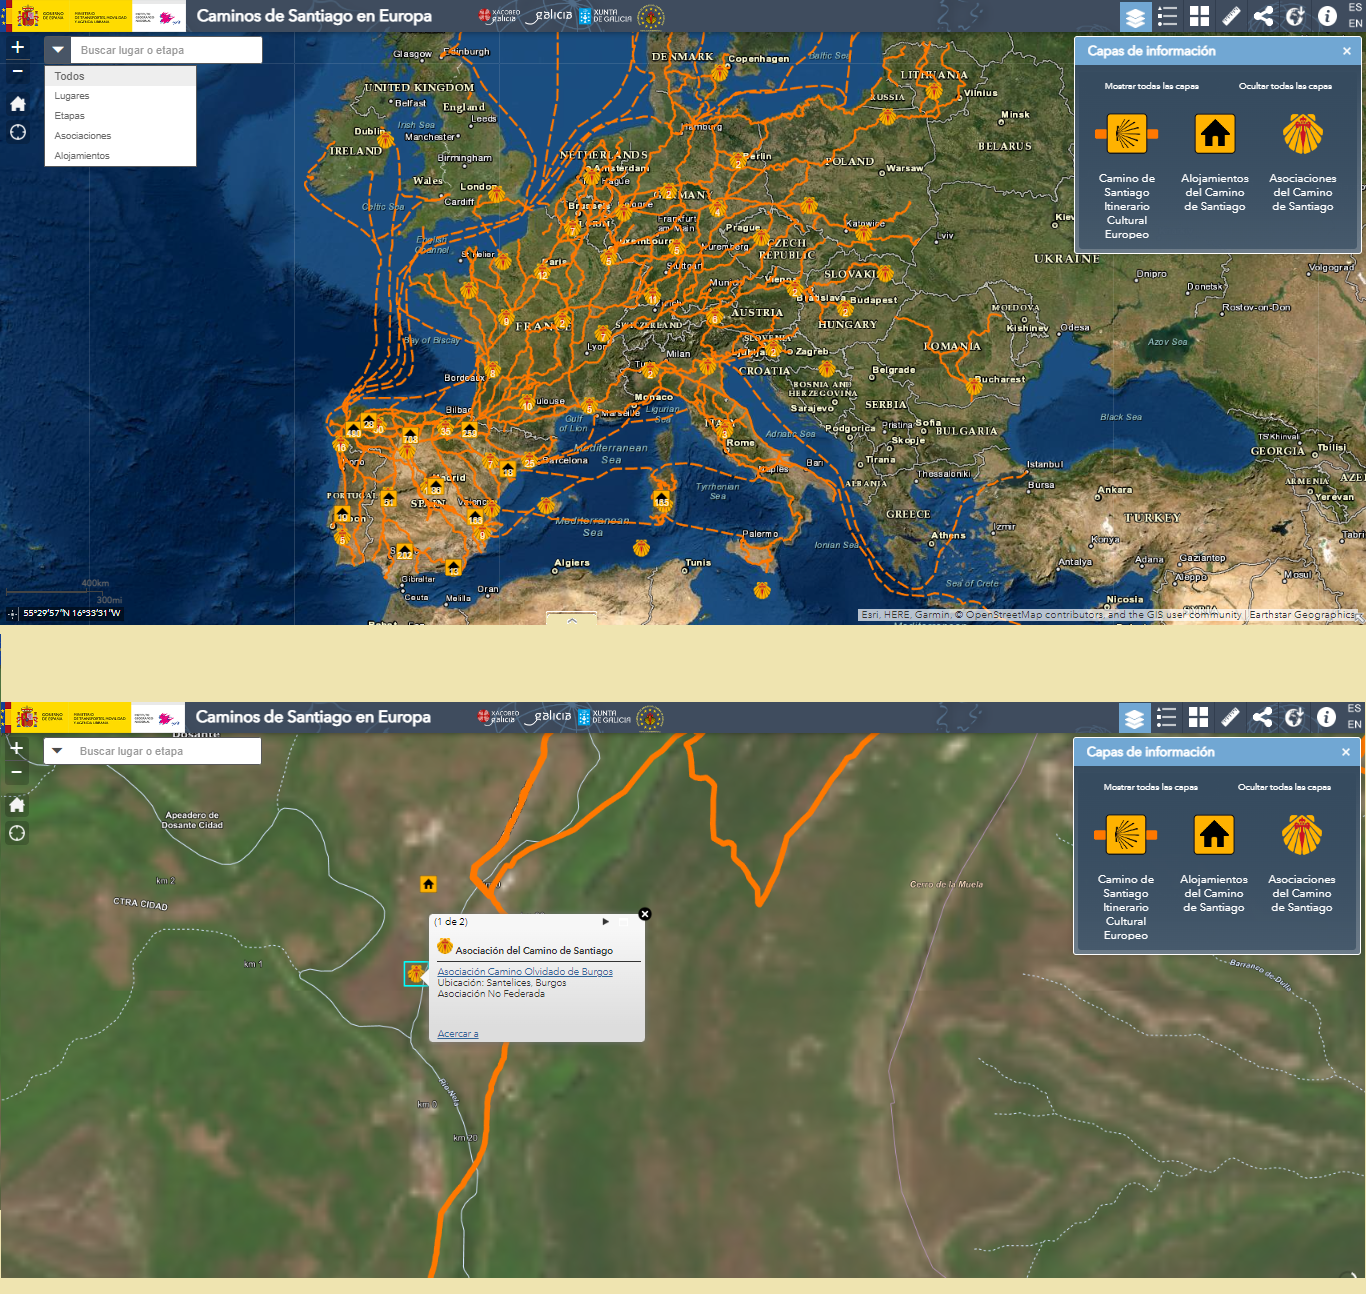Toggle Asociaciones del Camino layer in top panel
Viewport: 1366px width, 1294px height.
tap(1303, 134)
